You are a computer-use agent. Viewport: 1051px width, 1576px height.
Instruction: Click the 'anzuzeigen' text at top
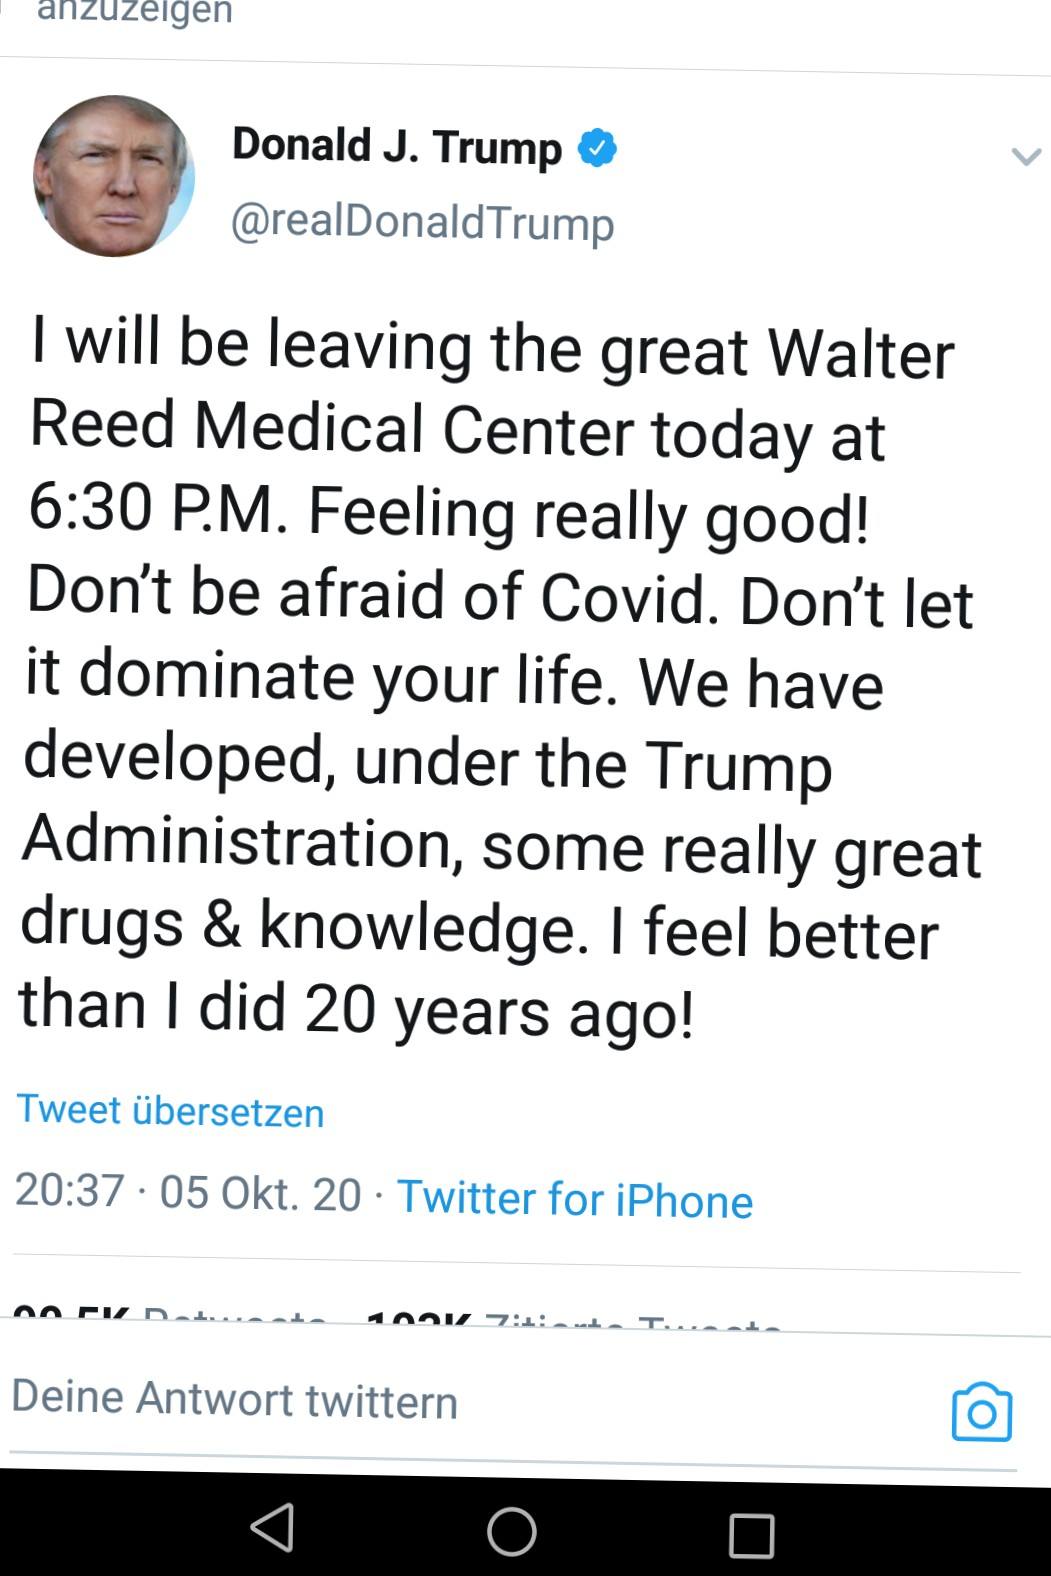point(134,12)
